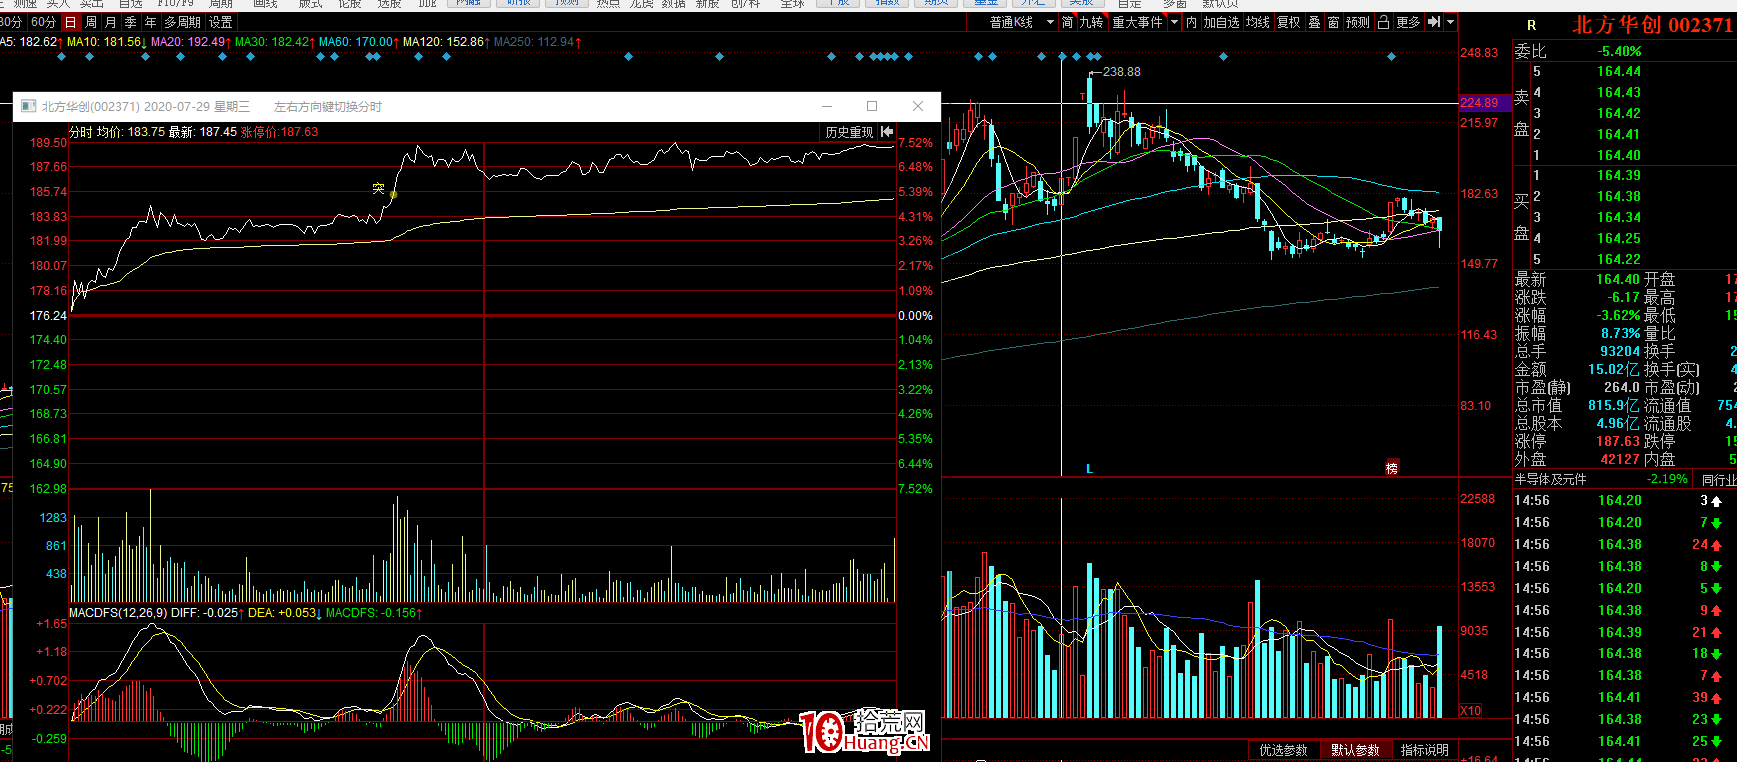Screen dimensions: 1737x762
Task: Click buy level 1 price 164.39
Action: 1619,176
